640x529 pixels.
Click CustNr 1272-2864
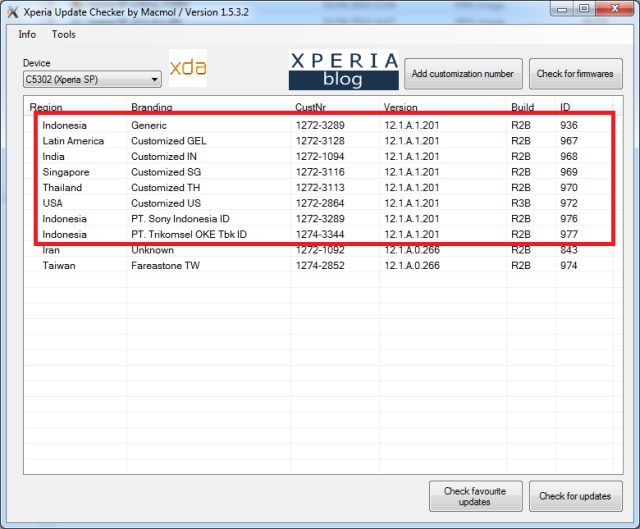click(x=320, y=203)
